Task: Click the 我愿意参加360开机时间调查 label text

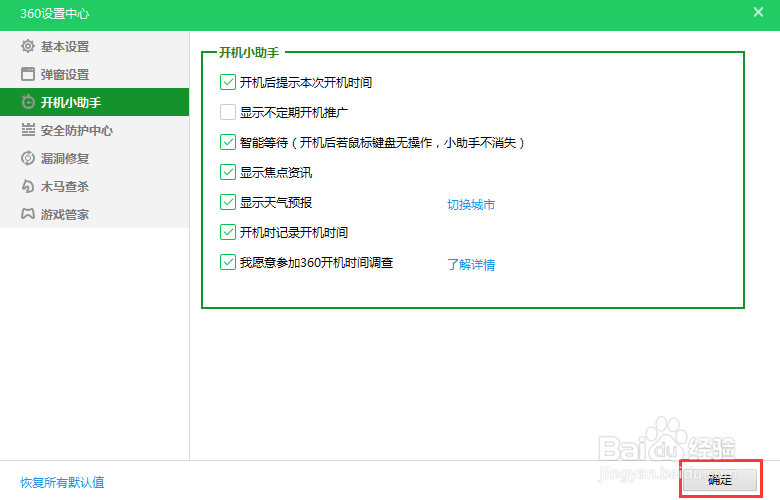Action: (316, 263)
